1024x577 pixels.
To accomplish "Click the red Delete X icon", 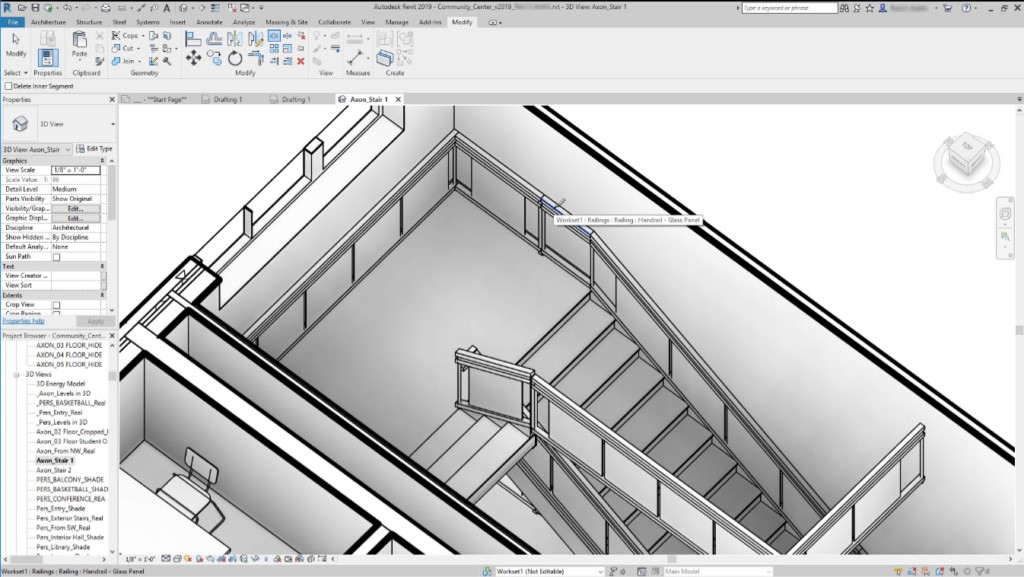I will point(303,61).
